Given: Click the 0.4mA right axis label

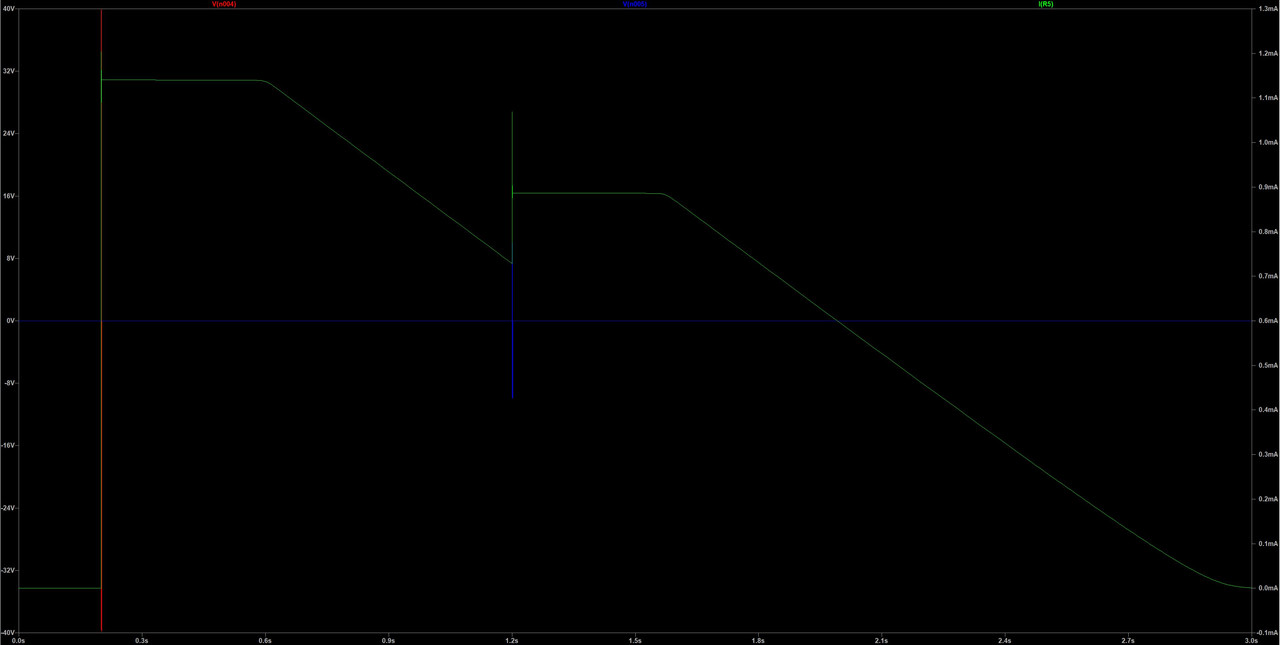Looking at the screenshot, I should pos(1269,410).
